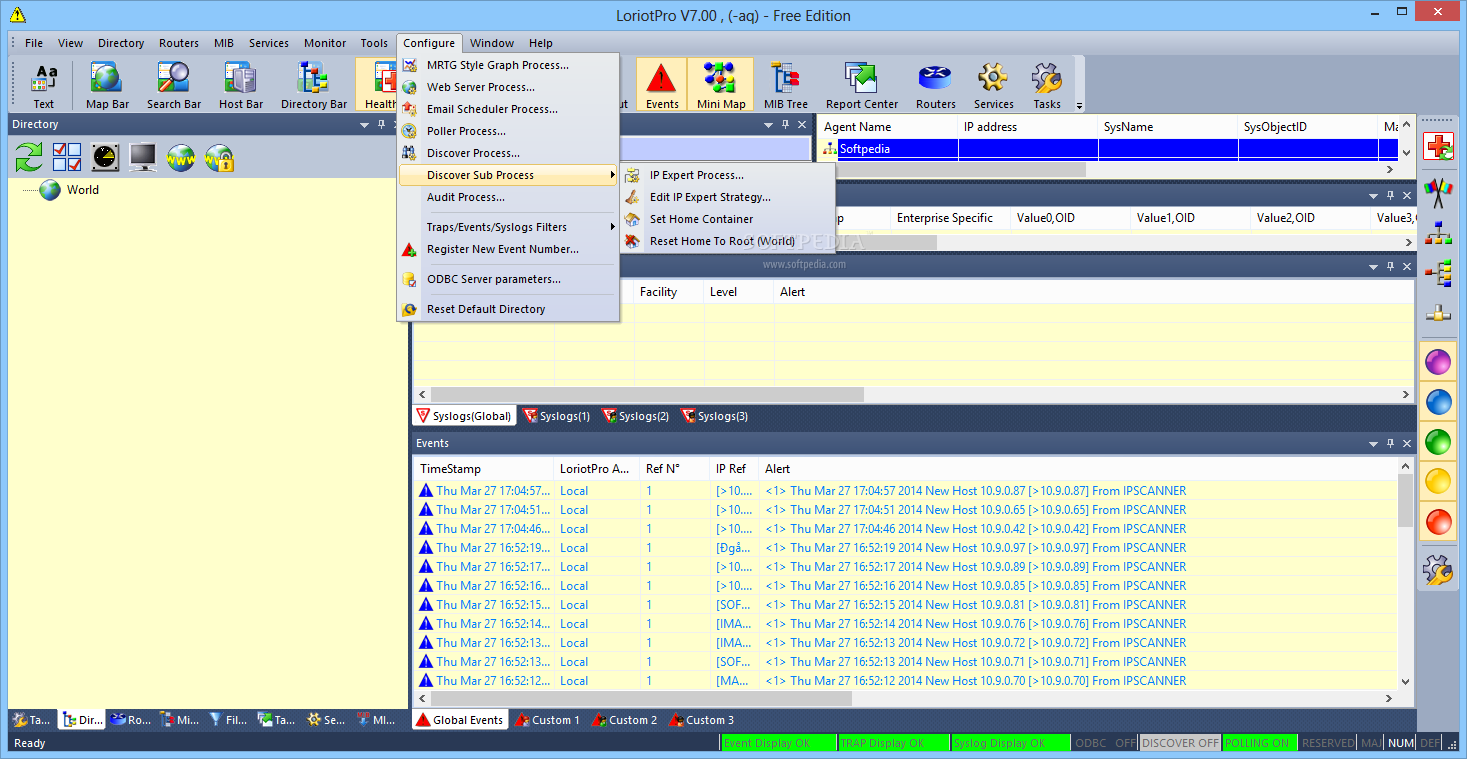Sort events by TimeStamp column header
Image resolution: width=1467 pixels, height=759 pixels.
[x=483, y=469]
